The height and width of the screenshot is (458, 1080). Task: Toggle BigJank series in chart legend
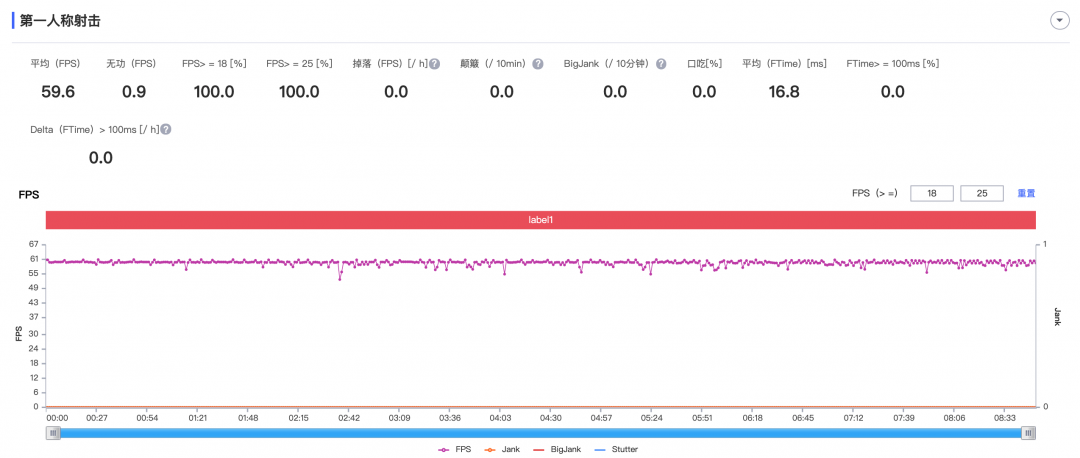coord(557,450)
